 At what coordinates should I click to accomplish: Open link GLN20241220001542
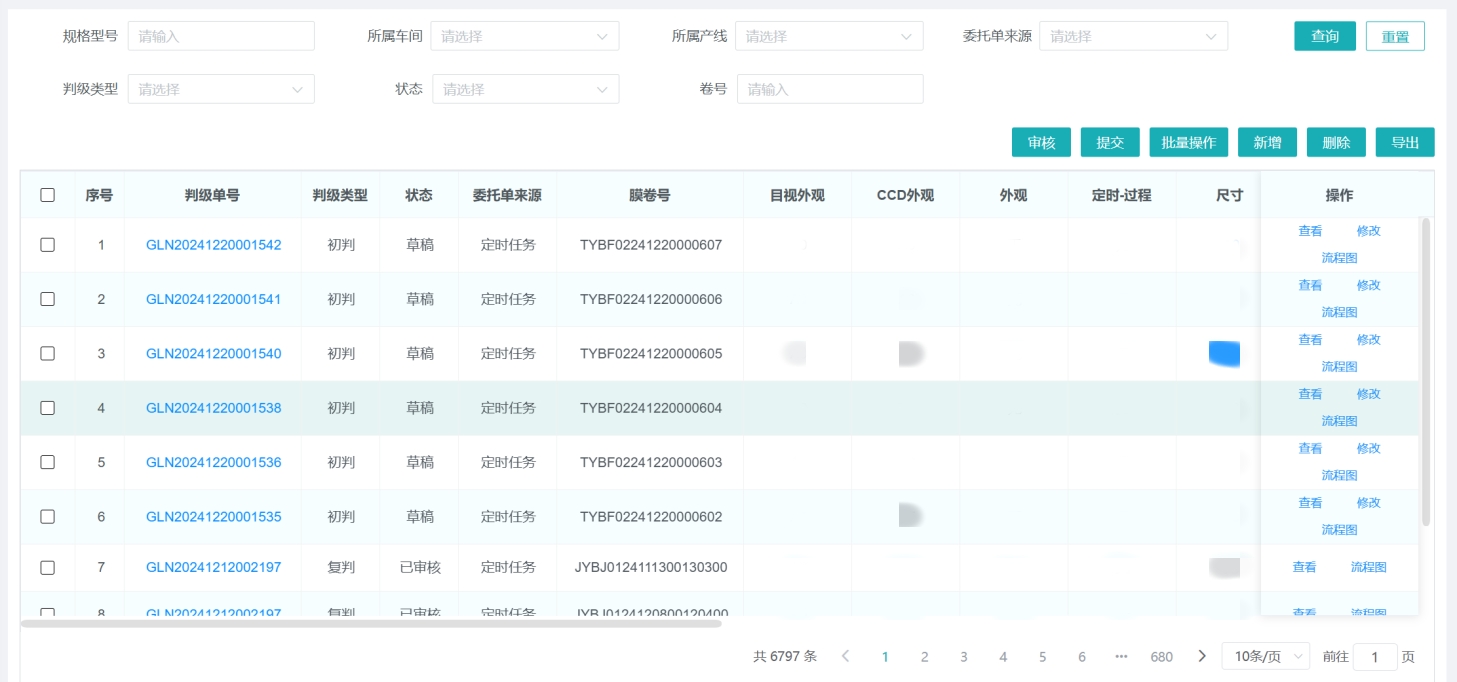click(x=213, y=245)
